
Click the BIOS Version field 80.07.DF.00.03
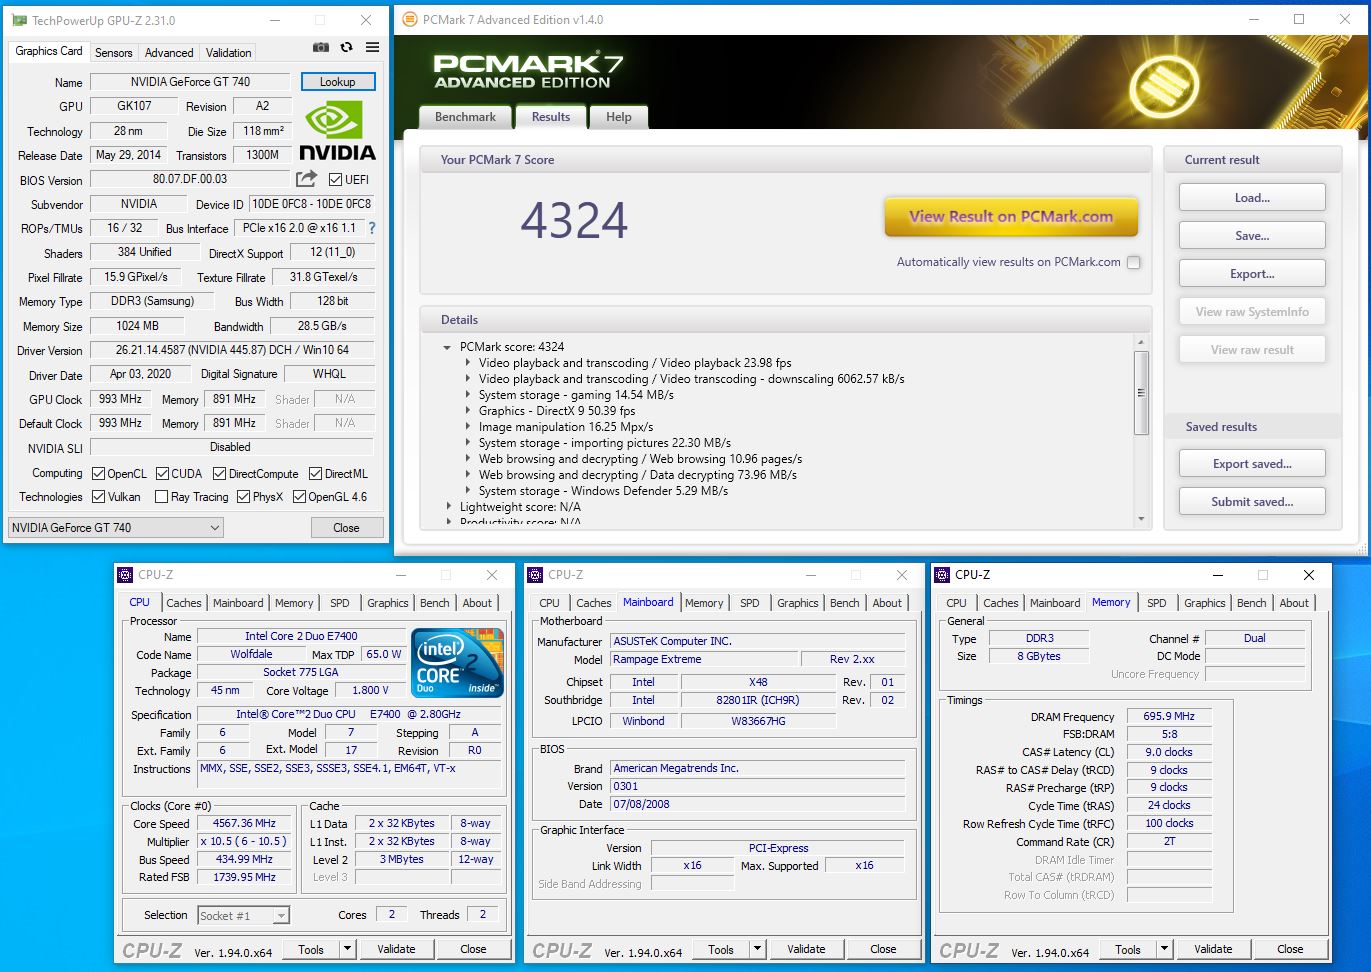(x=190, y=179)
